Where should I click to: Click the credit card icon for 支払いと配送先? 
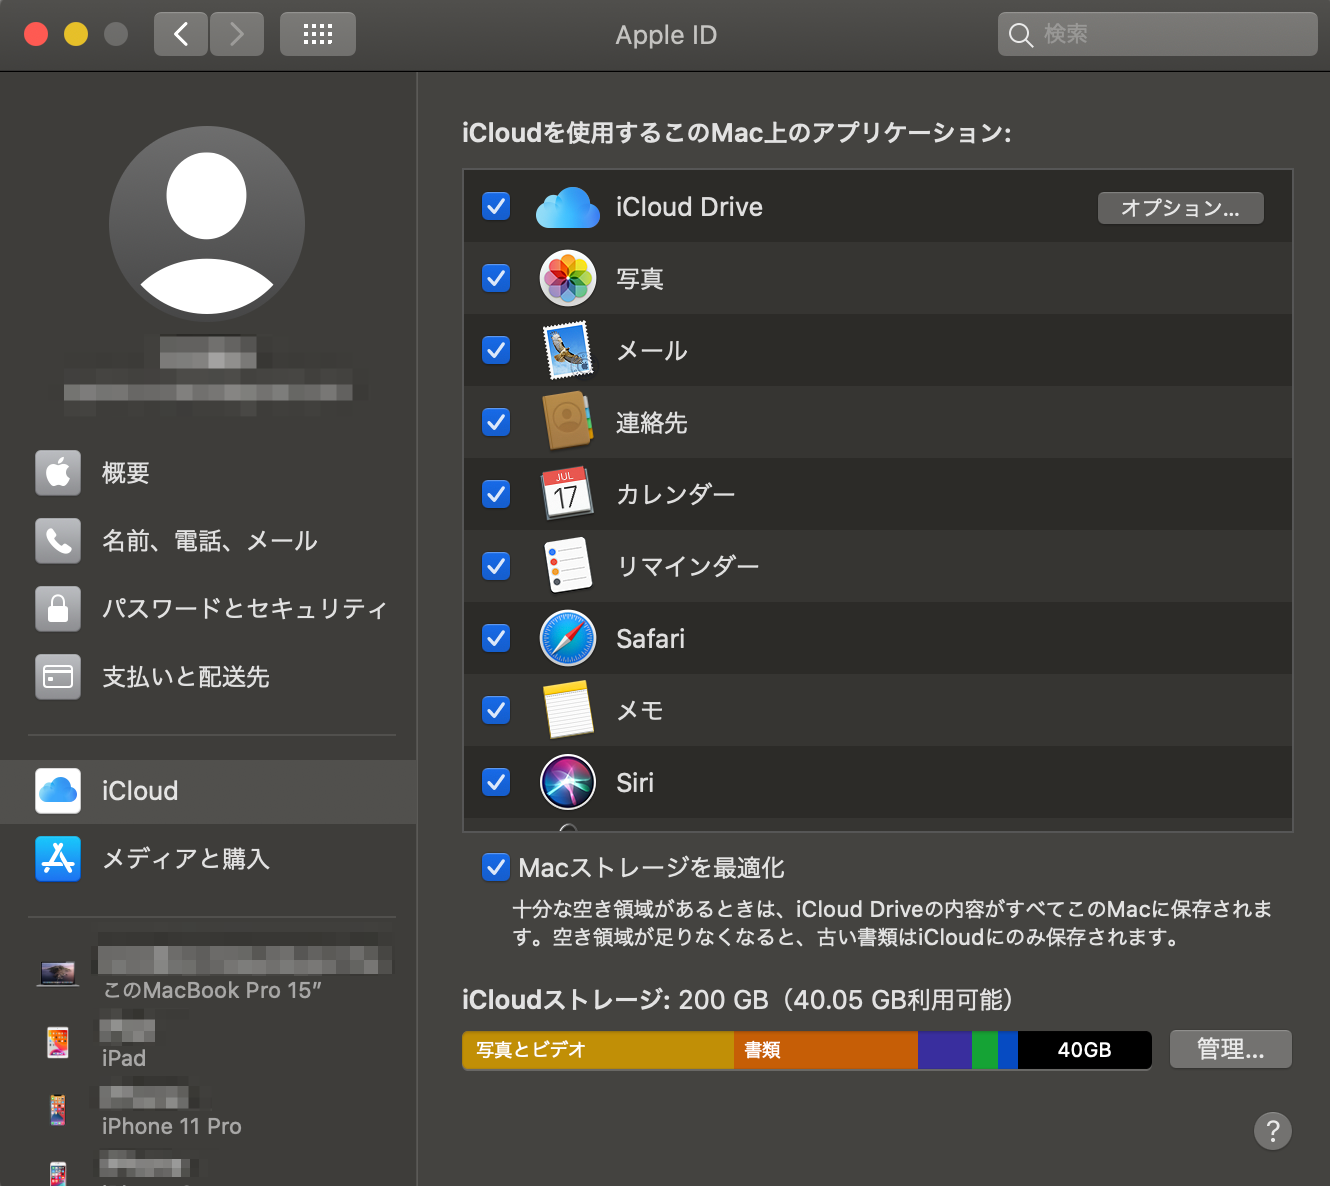(58, 677)
